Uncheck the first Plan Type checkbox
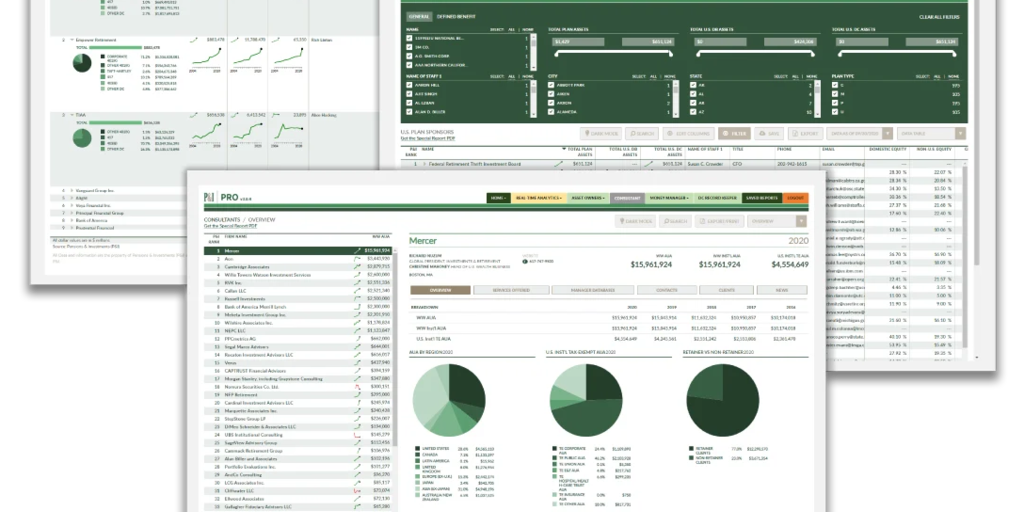The height and width of the screenshot is (512, 1024). click(x=835, y=85)
